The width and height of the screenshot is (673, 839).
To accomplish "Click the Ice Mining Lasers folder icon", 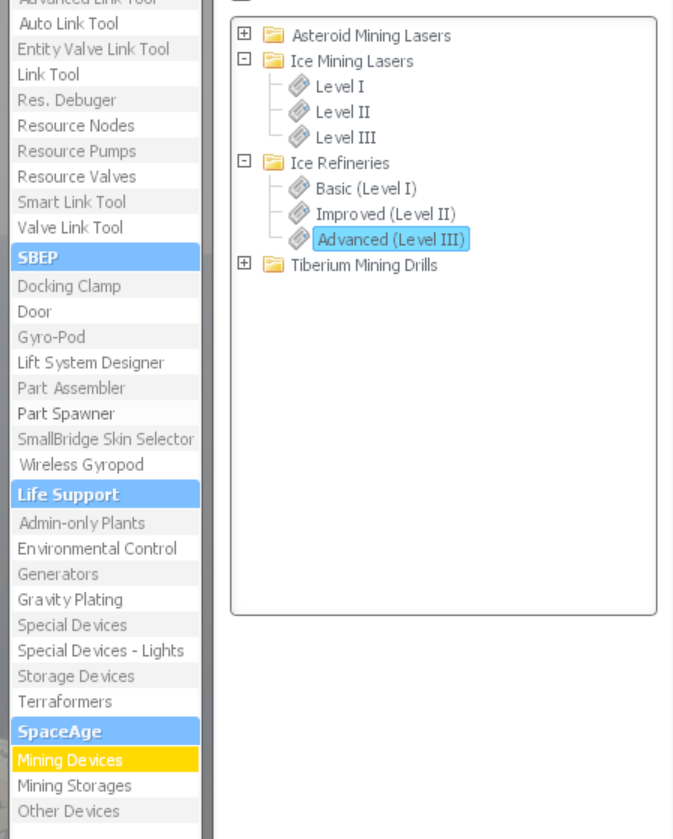I will tap(273, 61).
